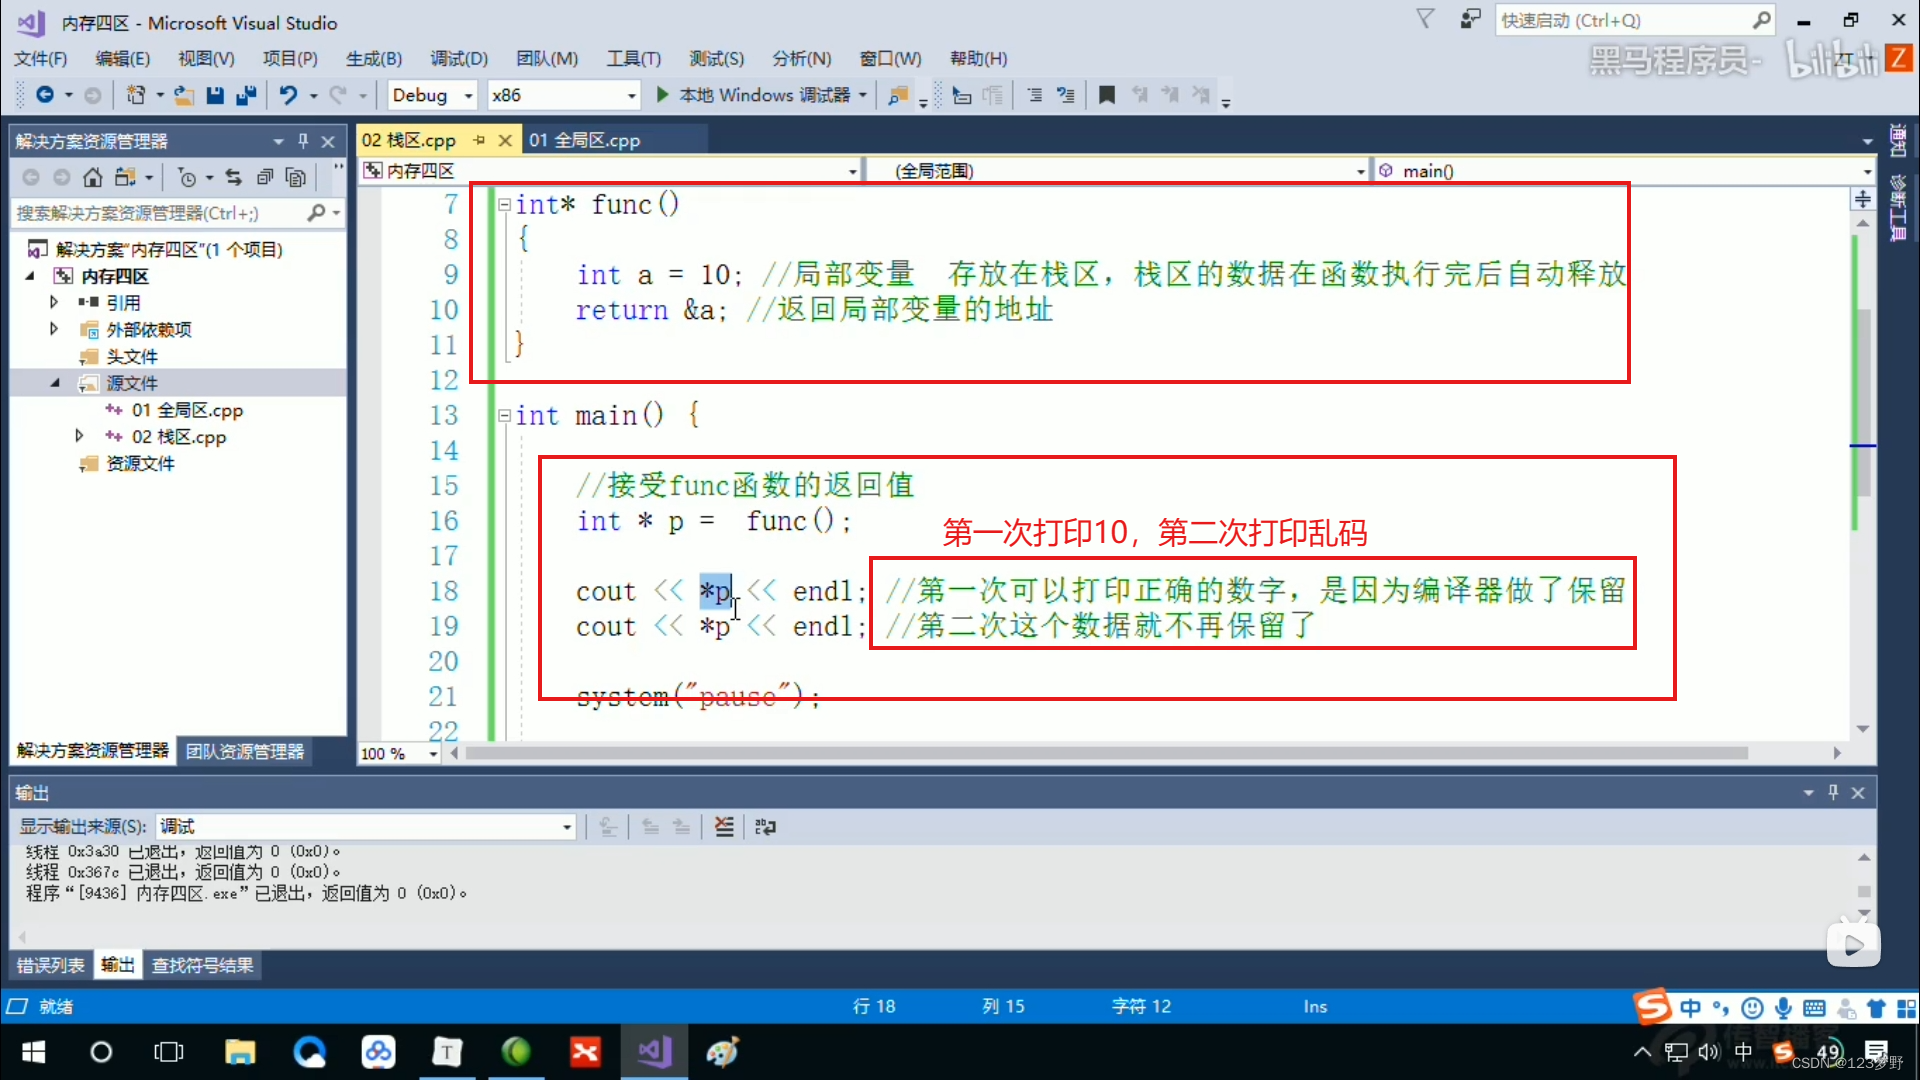Expand the 引用 tree node

(x=53, y=302)
